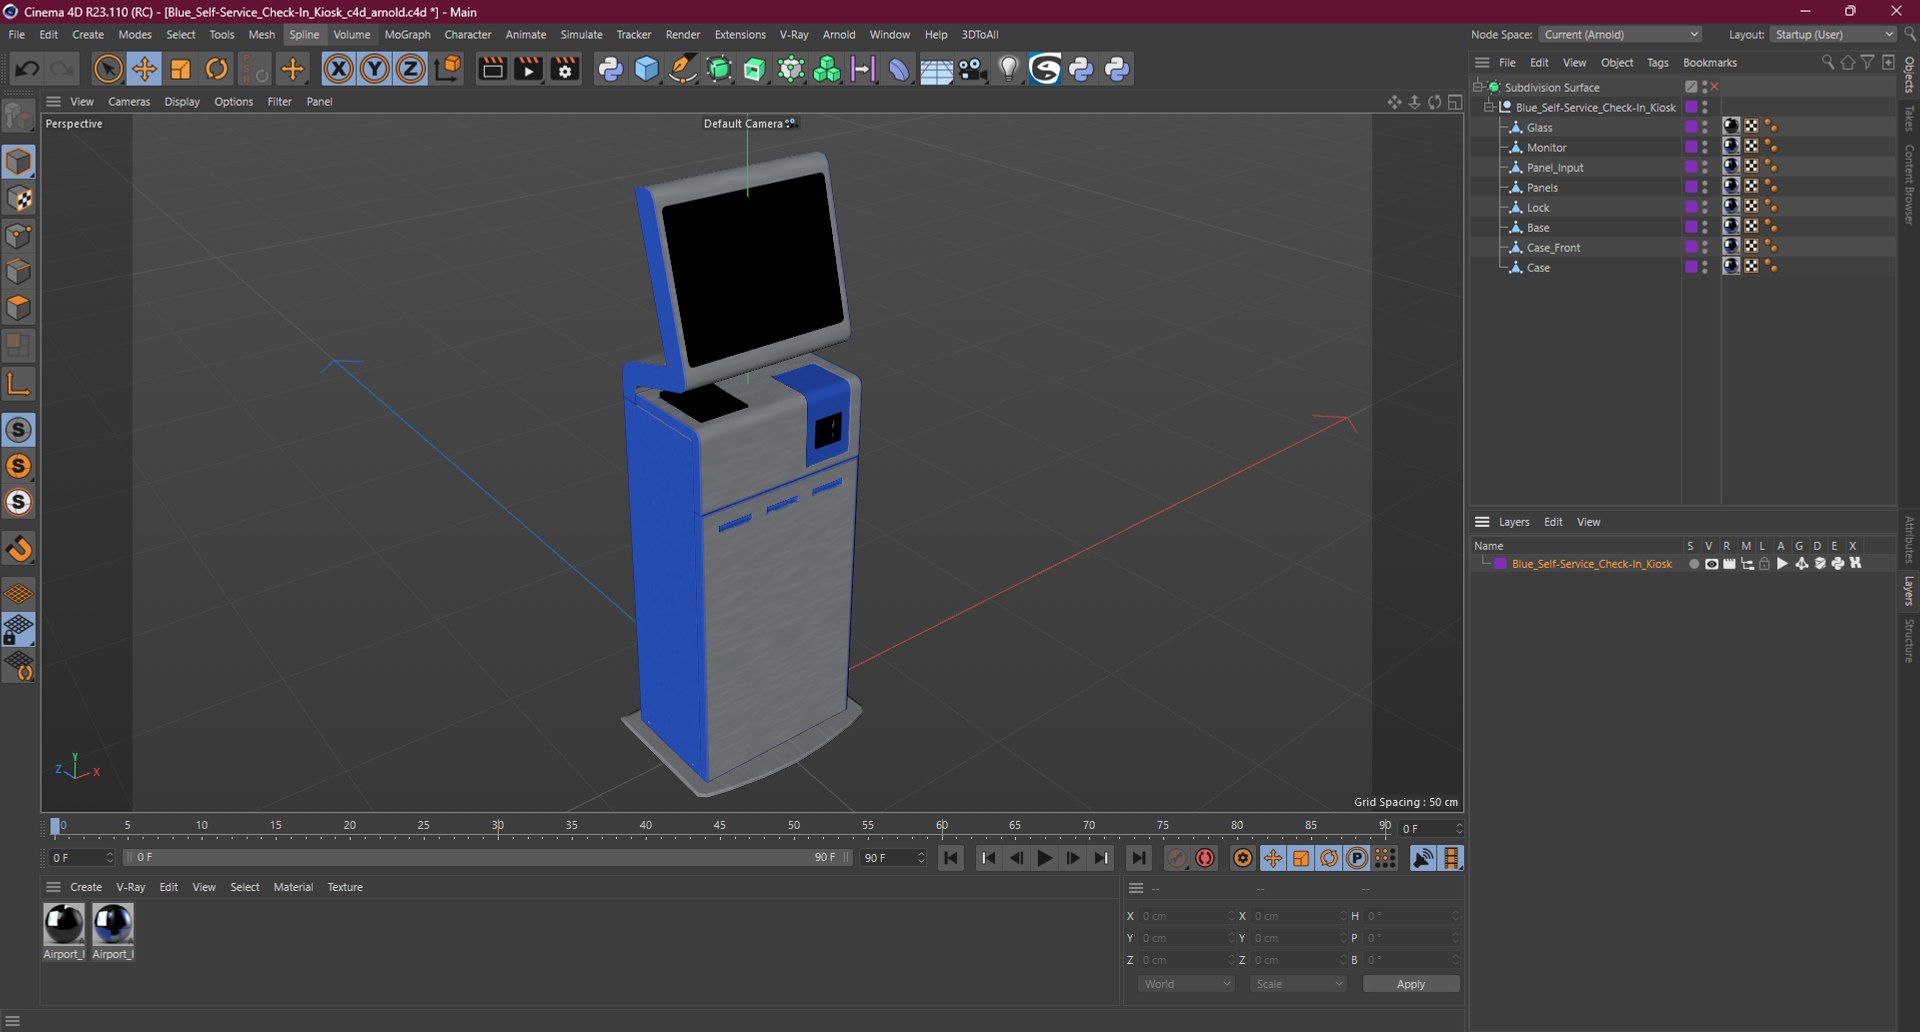Click the Autokeying button in timeline
The width and height of the screenshot is (1920, 1032).
[x=1205, y=858]
